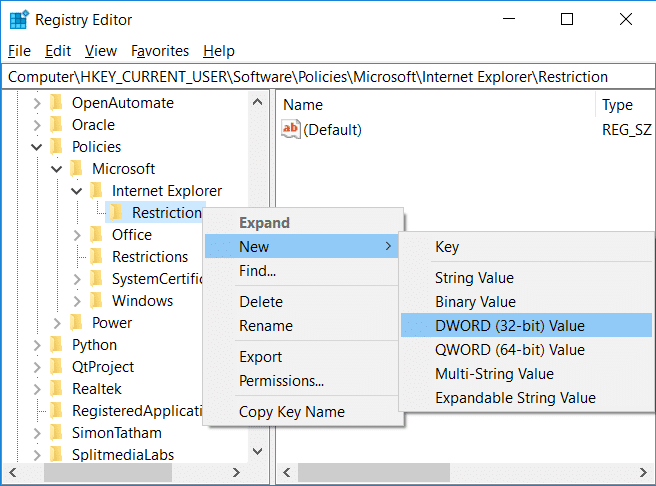
Task: Expand the Office tree node
Action: [77, 235]
